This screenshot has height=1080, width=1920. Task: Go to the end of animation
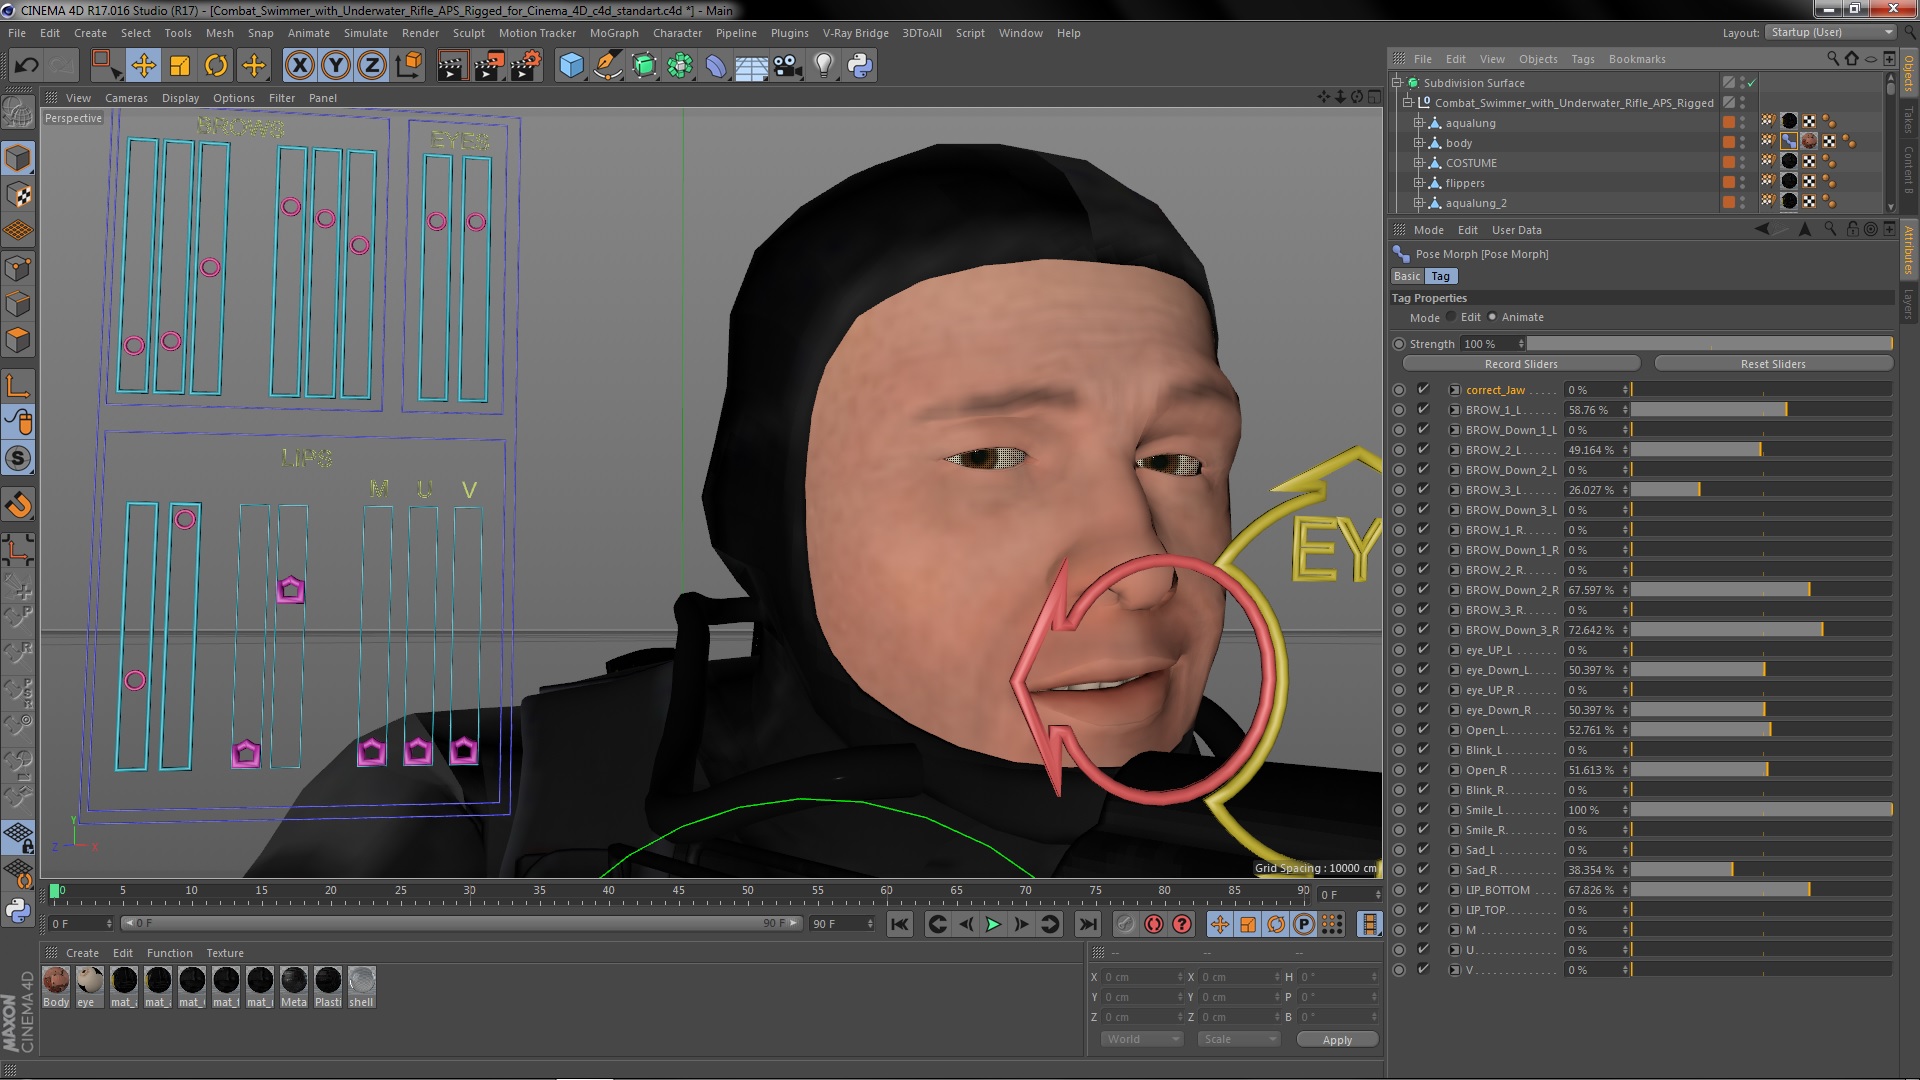point(1088,924)
